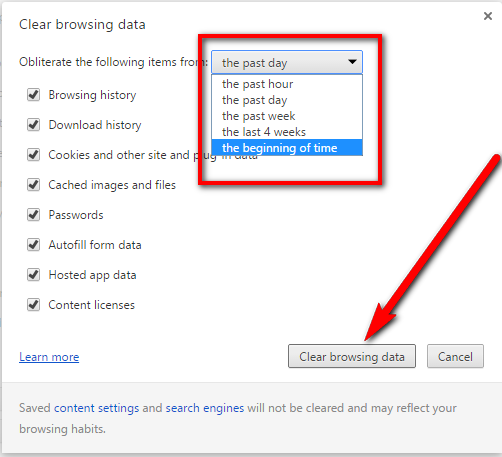Open the content settings link
The image size is (502, 457).
coord(96,408)
